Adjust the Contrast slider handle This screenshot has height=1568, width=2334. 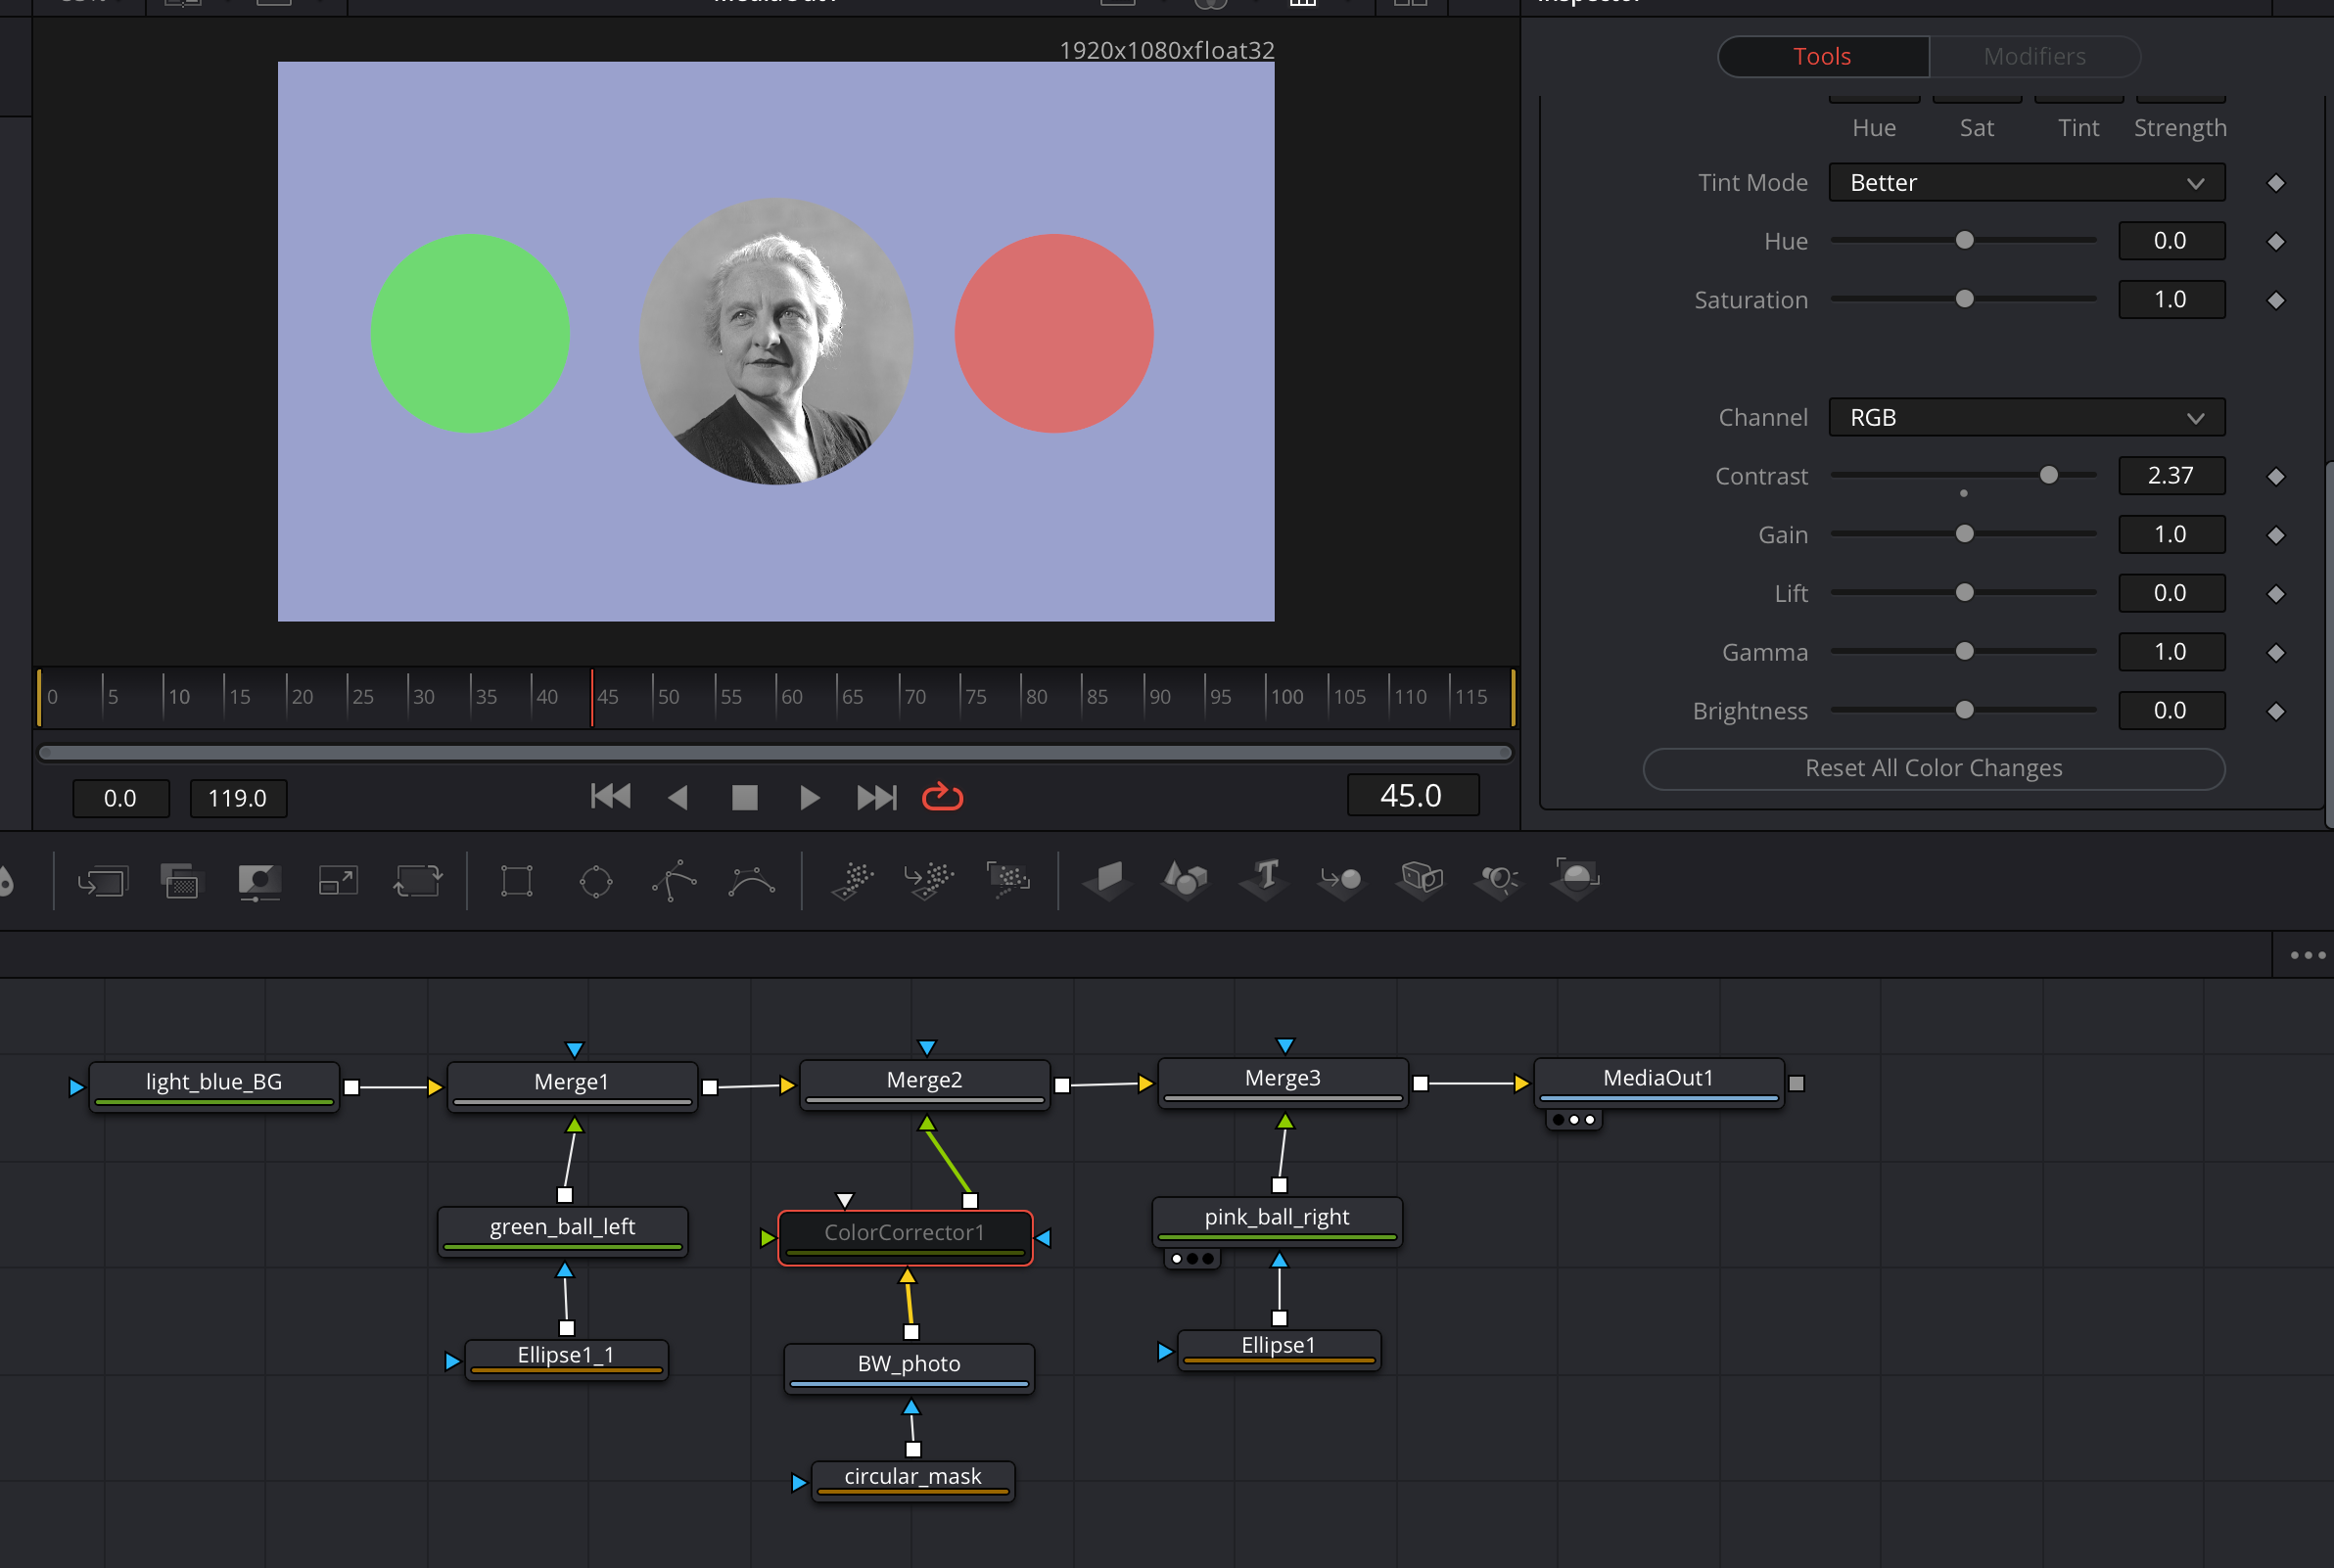[2048, 475]
